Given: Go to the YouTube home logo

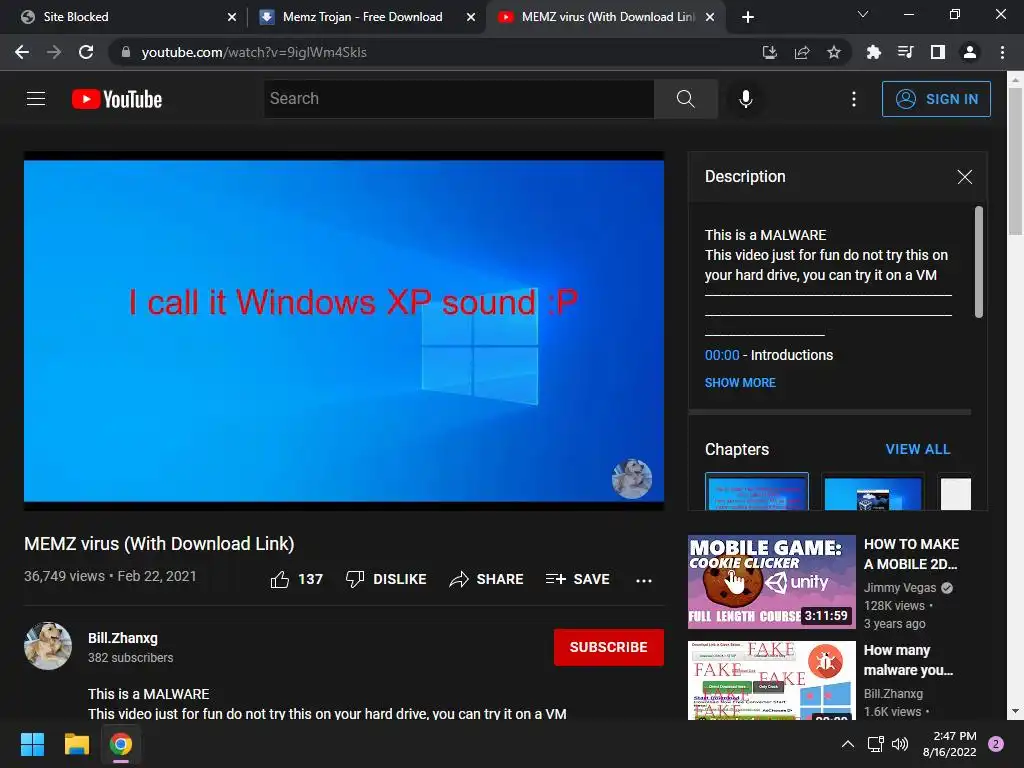Looking at the screenshot, I should (x=117, y=99).
